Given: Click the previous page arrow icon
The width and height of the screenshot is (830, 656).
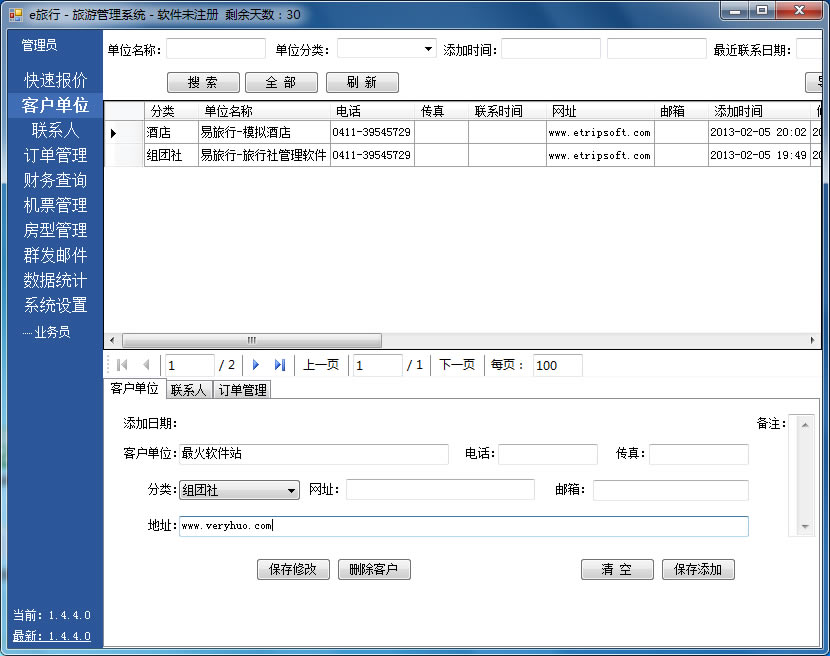Looking at the screenshot, I should click(146, 365).
